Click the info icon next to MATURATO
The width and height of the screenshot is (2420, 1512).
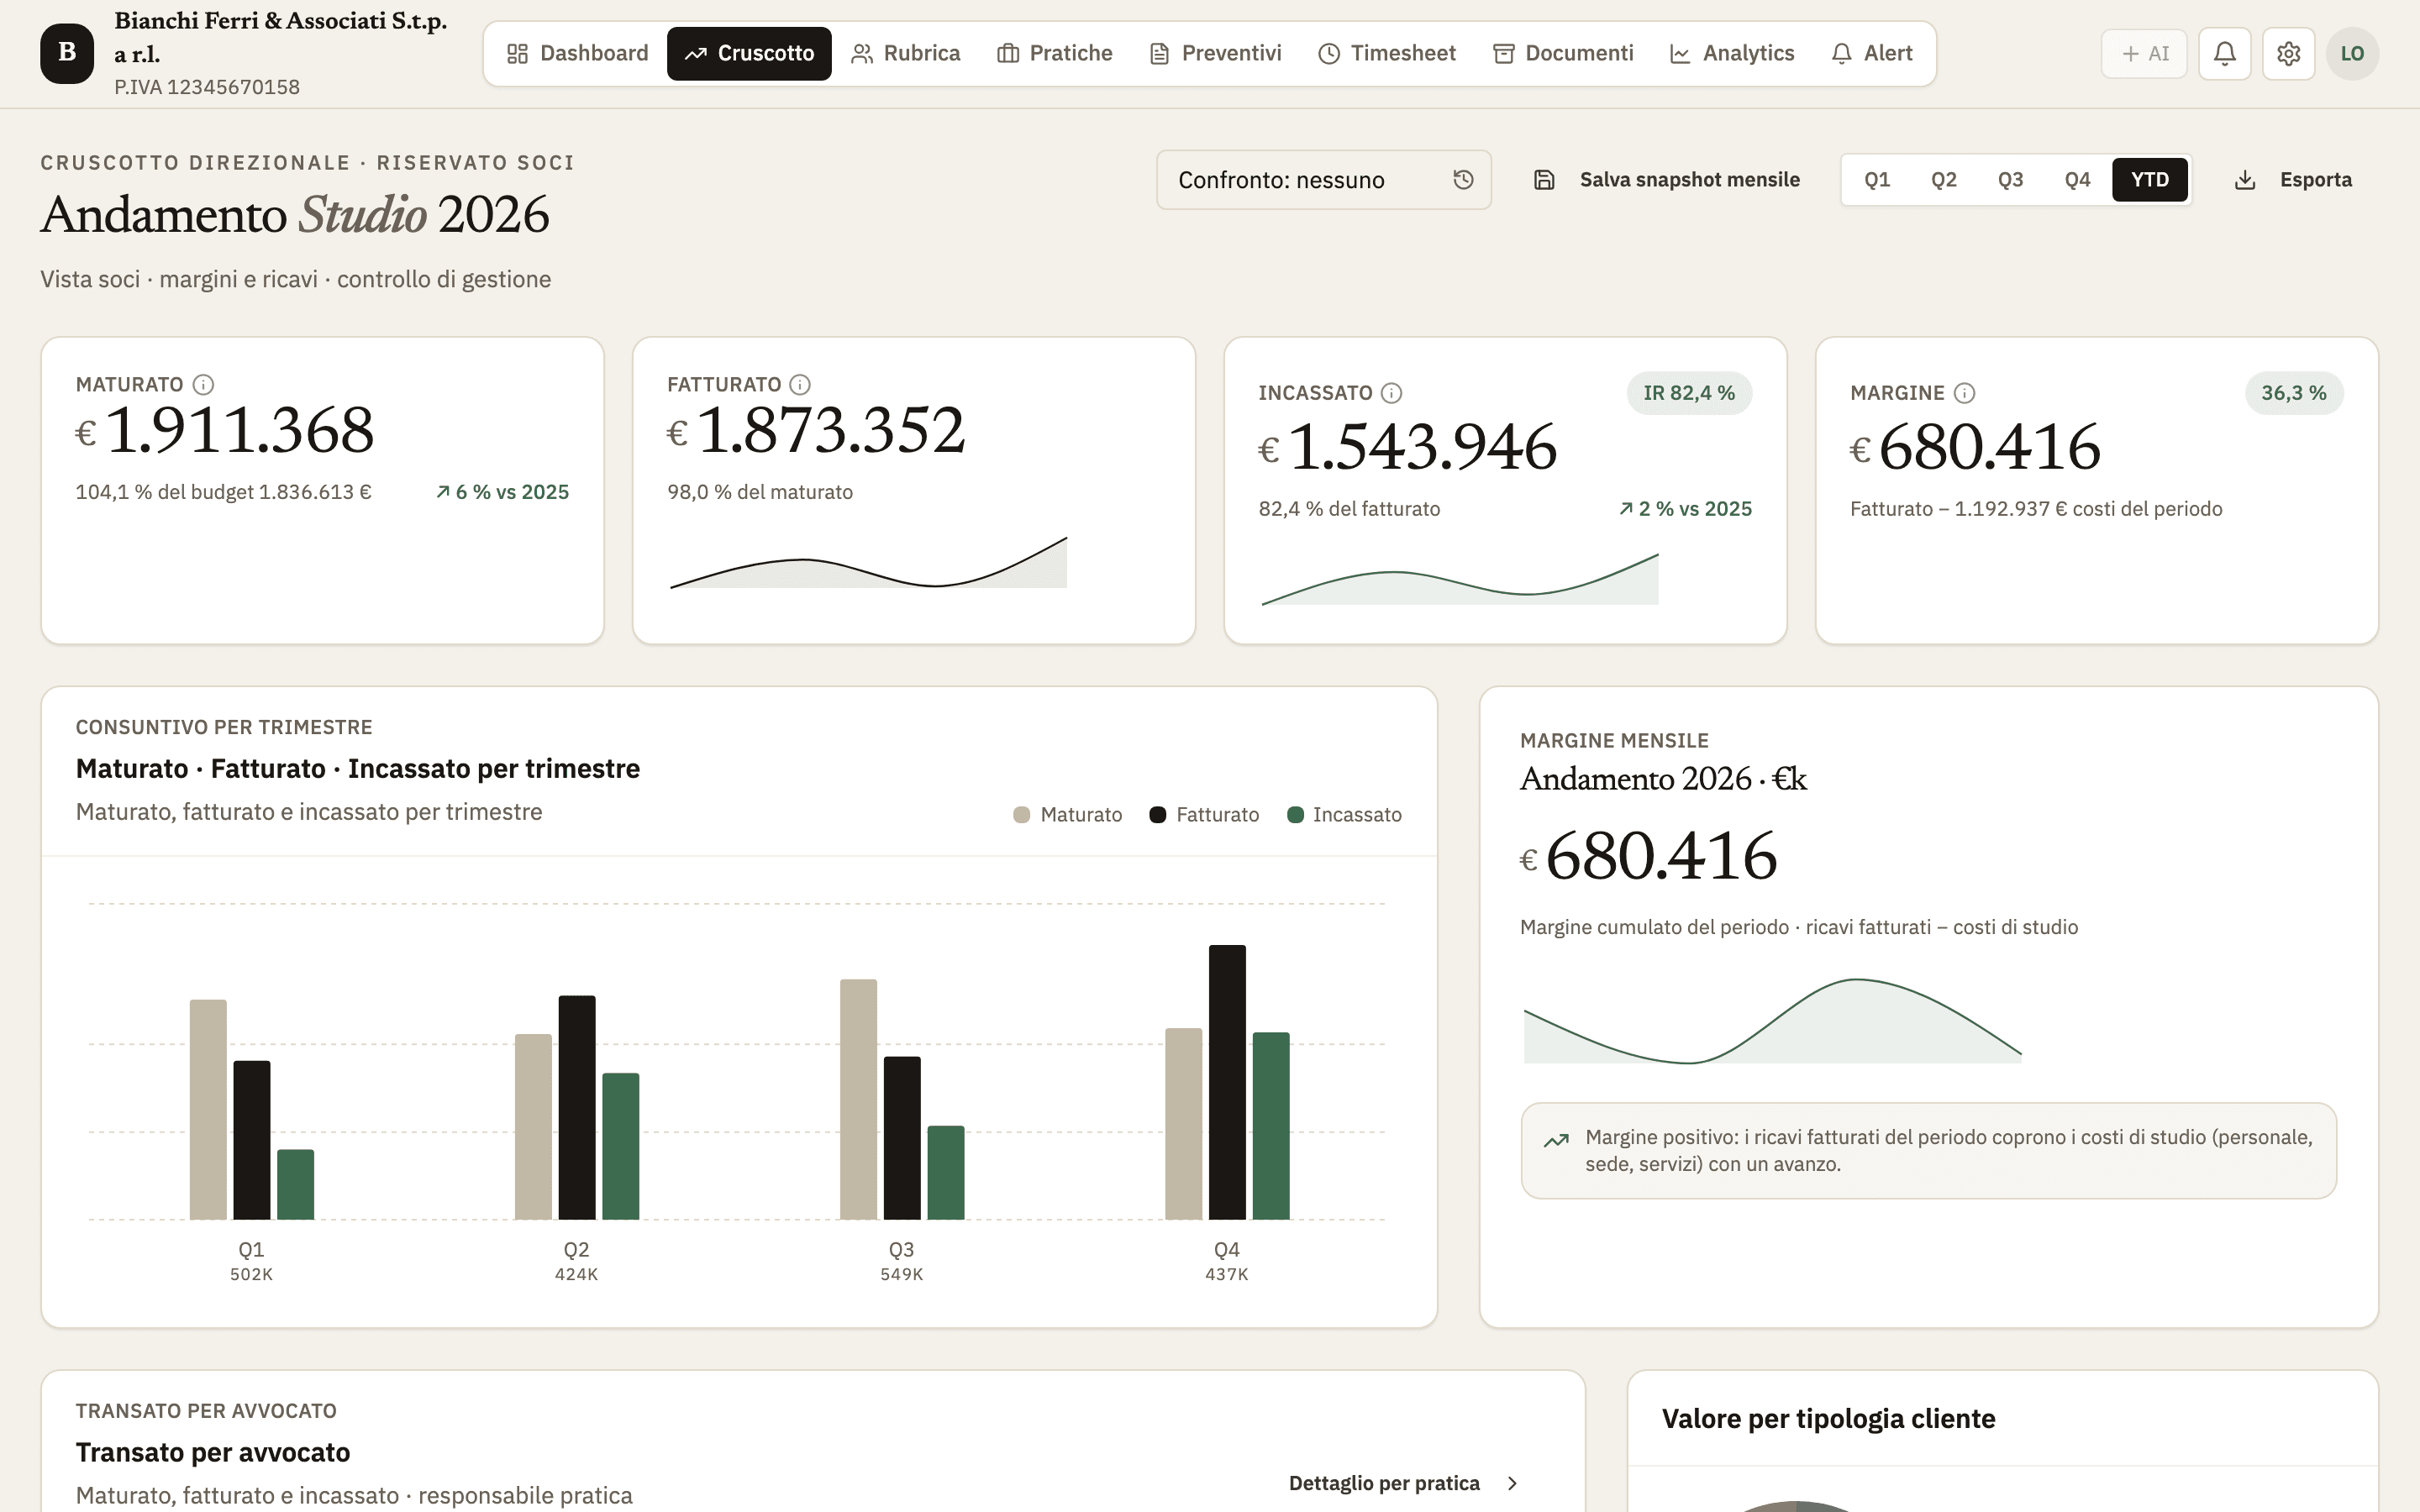click(x=203, y=384)
